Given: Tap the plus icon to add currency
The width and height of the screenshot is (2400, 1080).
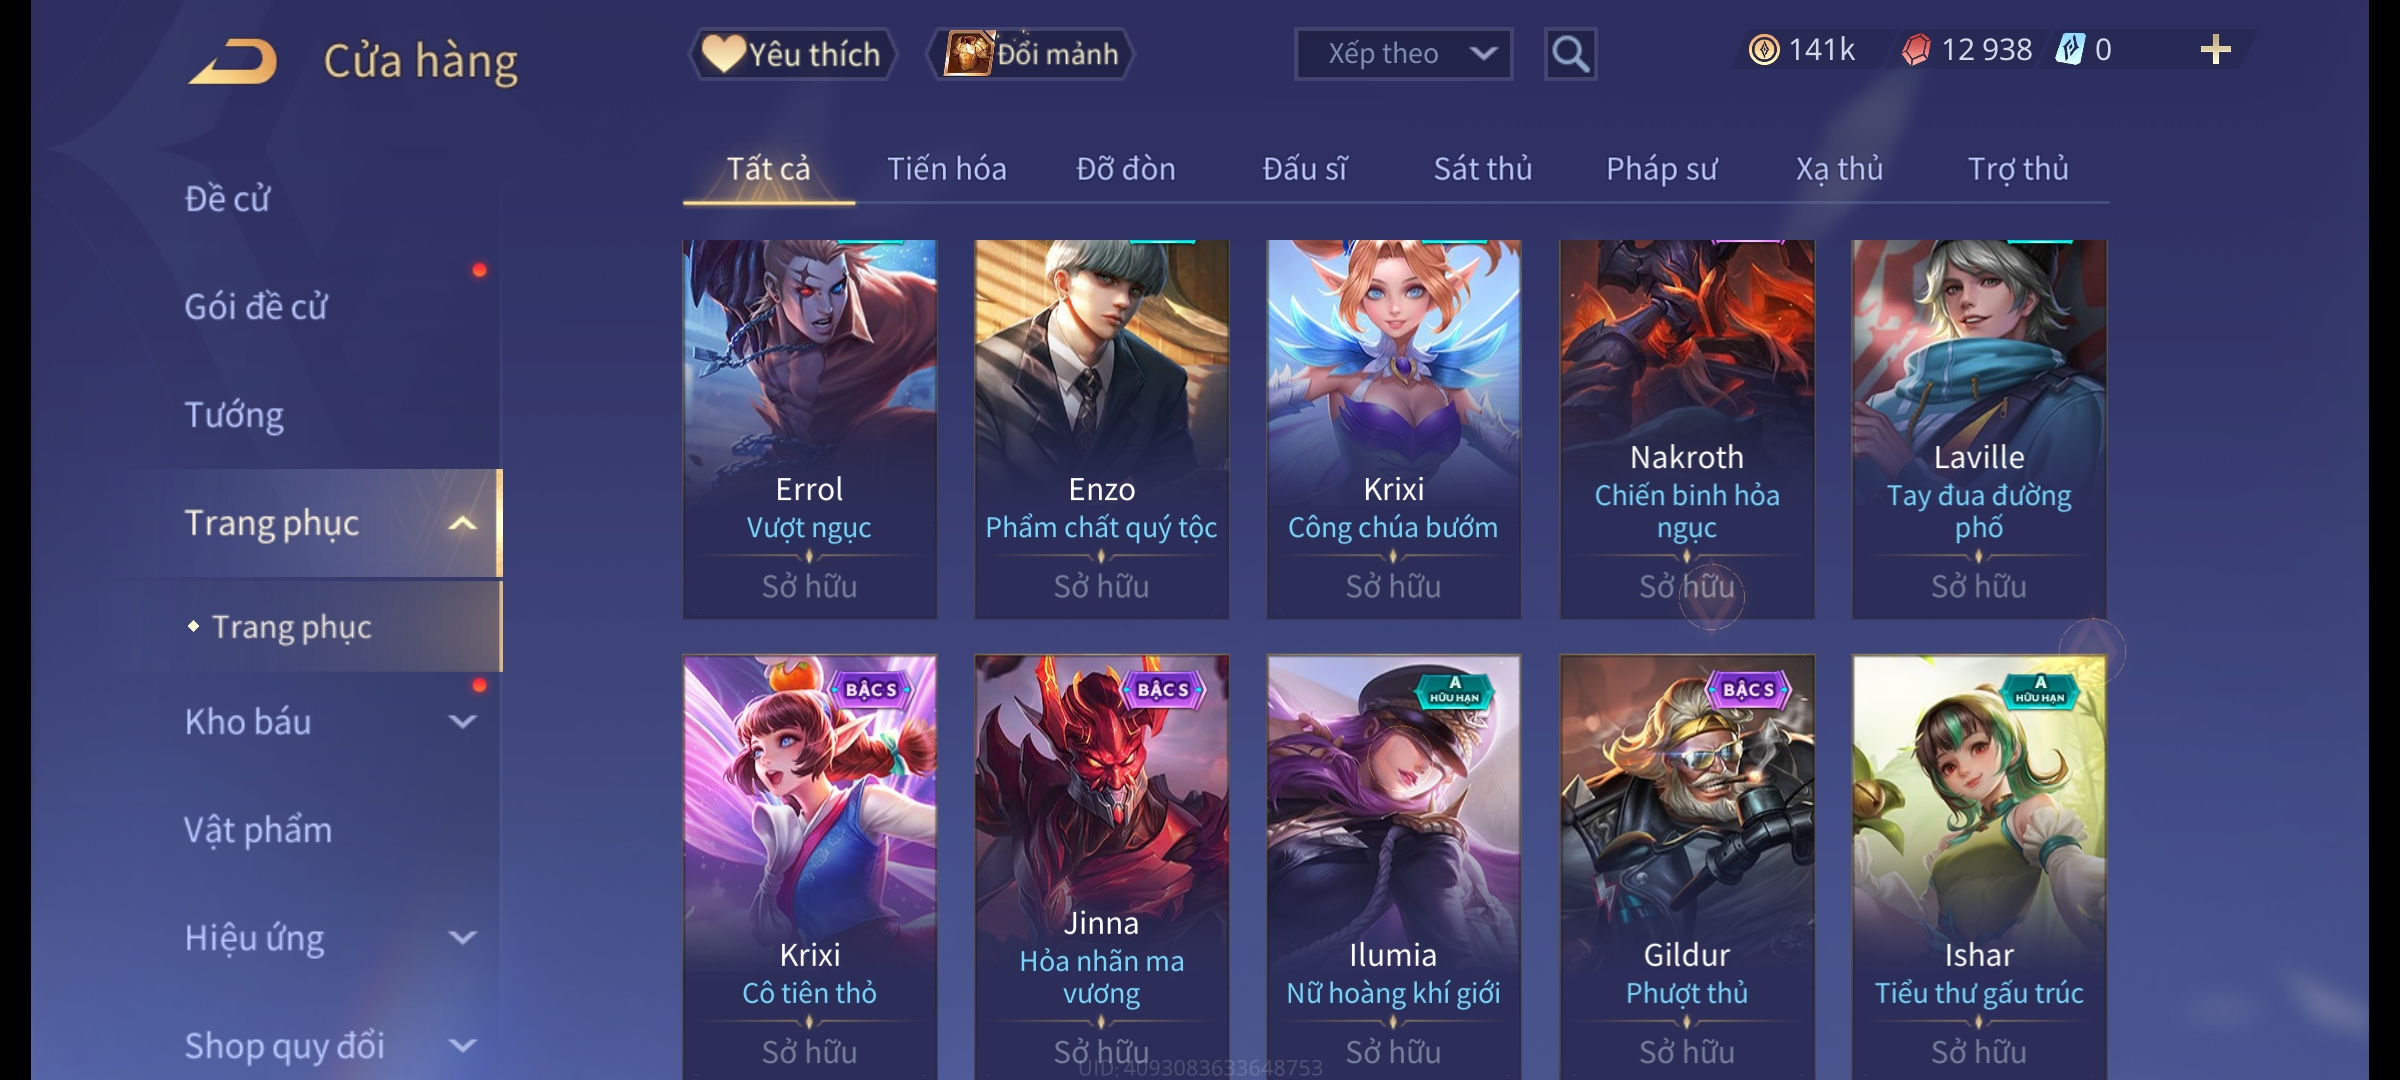Looking at the screenshot, I should coord(2216,50).
